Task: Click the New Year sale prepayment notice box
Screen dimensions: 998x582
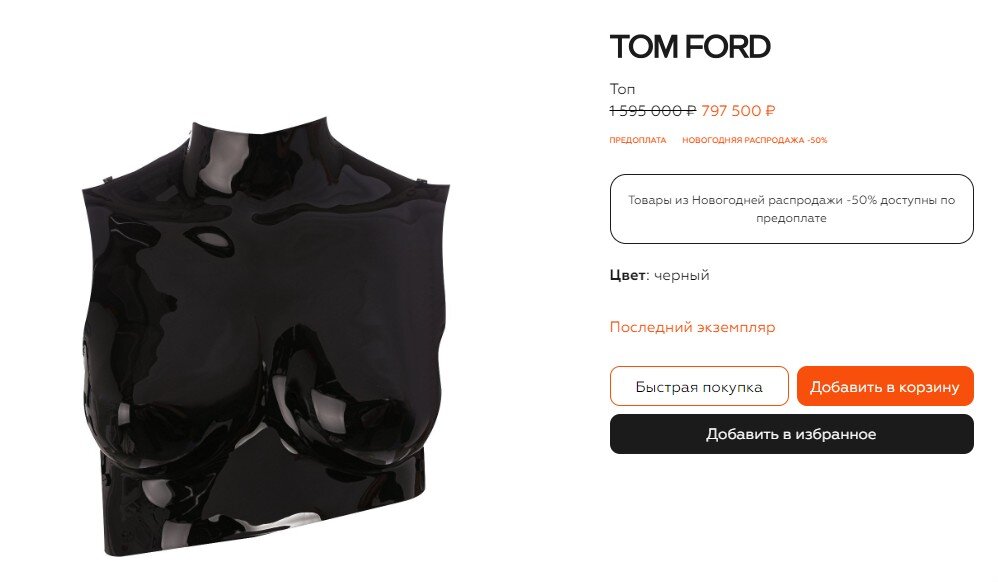Action: tap(792, 209)
